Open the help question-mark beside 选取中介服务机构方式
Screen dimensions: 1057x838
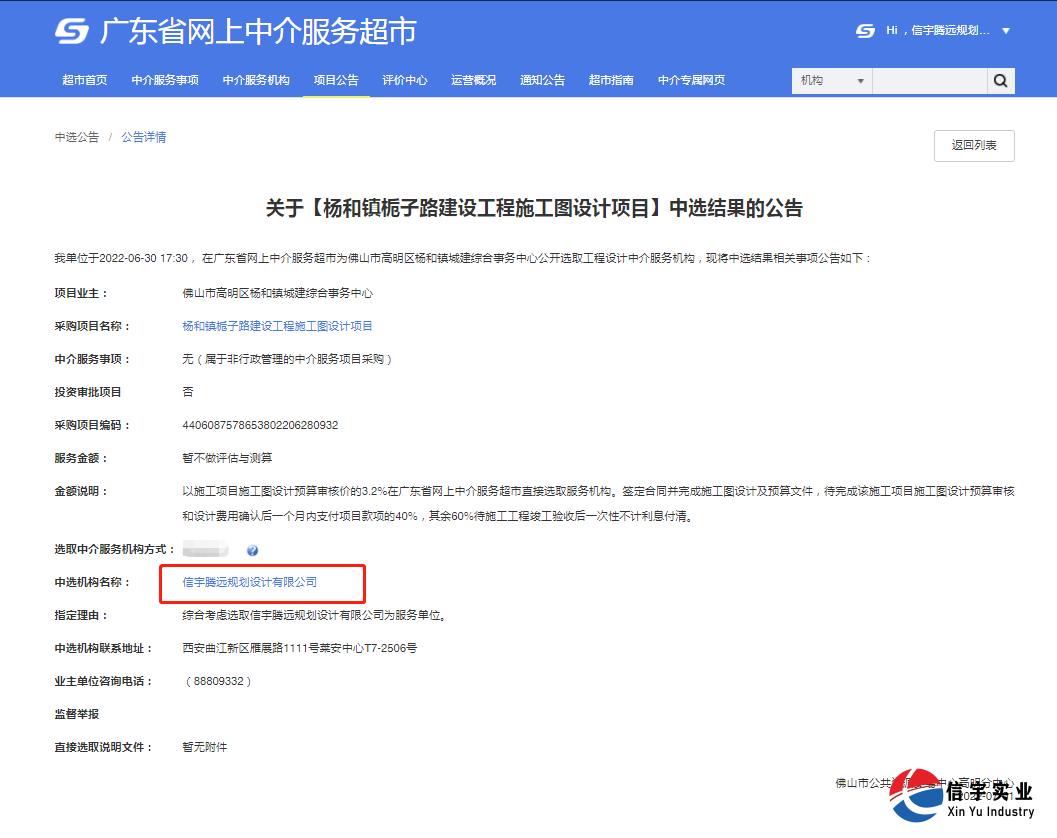click(x=252, y=549)
